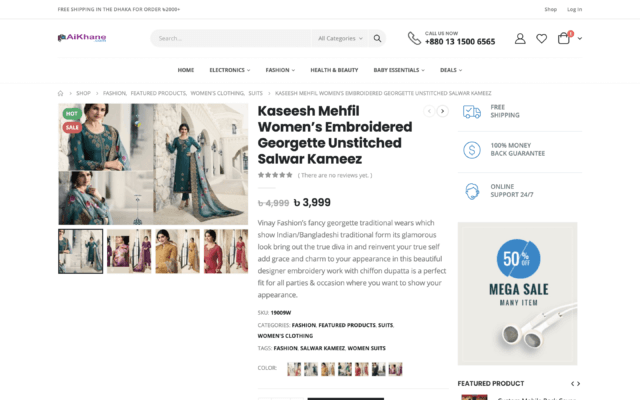Go to the Home menu item
The image size is (640, 400).
pyautogui.click(x=186, y=70)
